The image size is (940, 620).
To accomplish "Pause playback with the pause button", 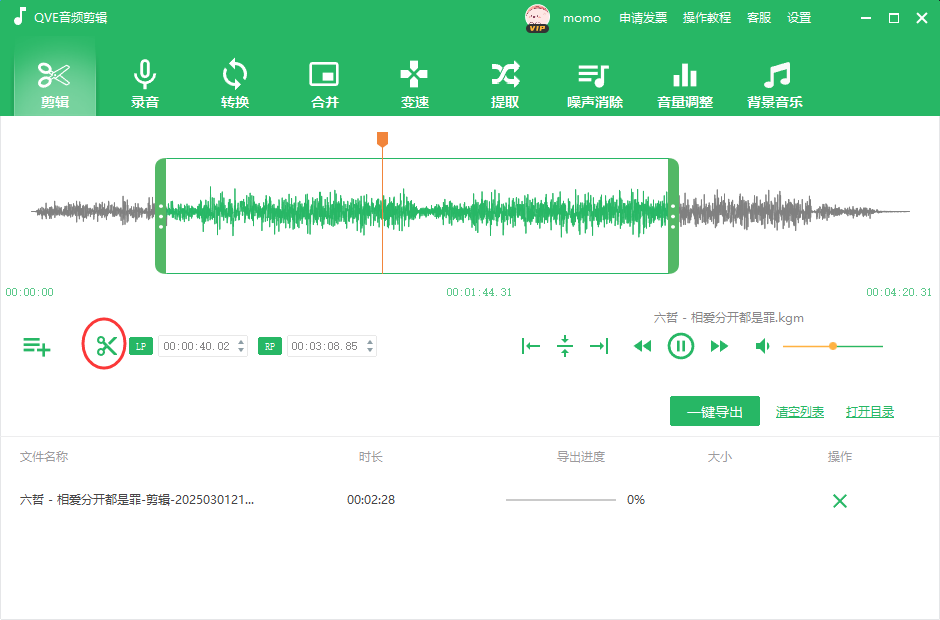I will 680,346.
